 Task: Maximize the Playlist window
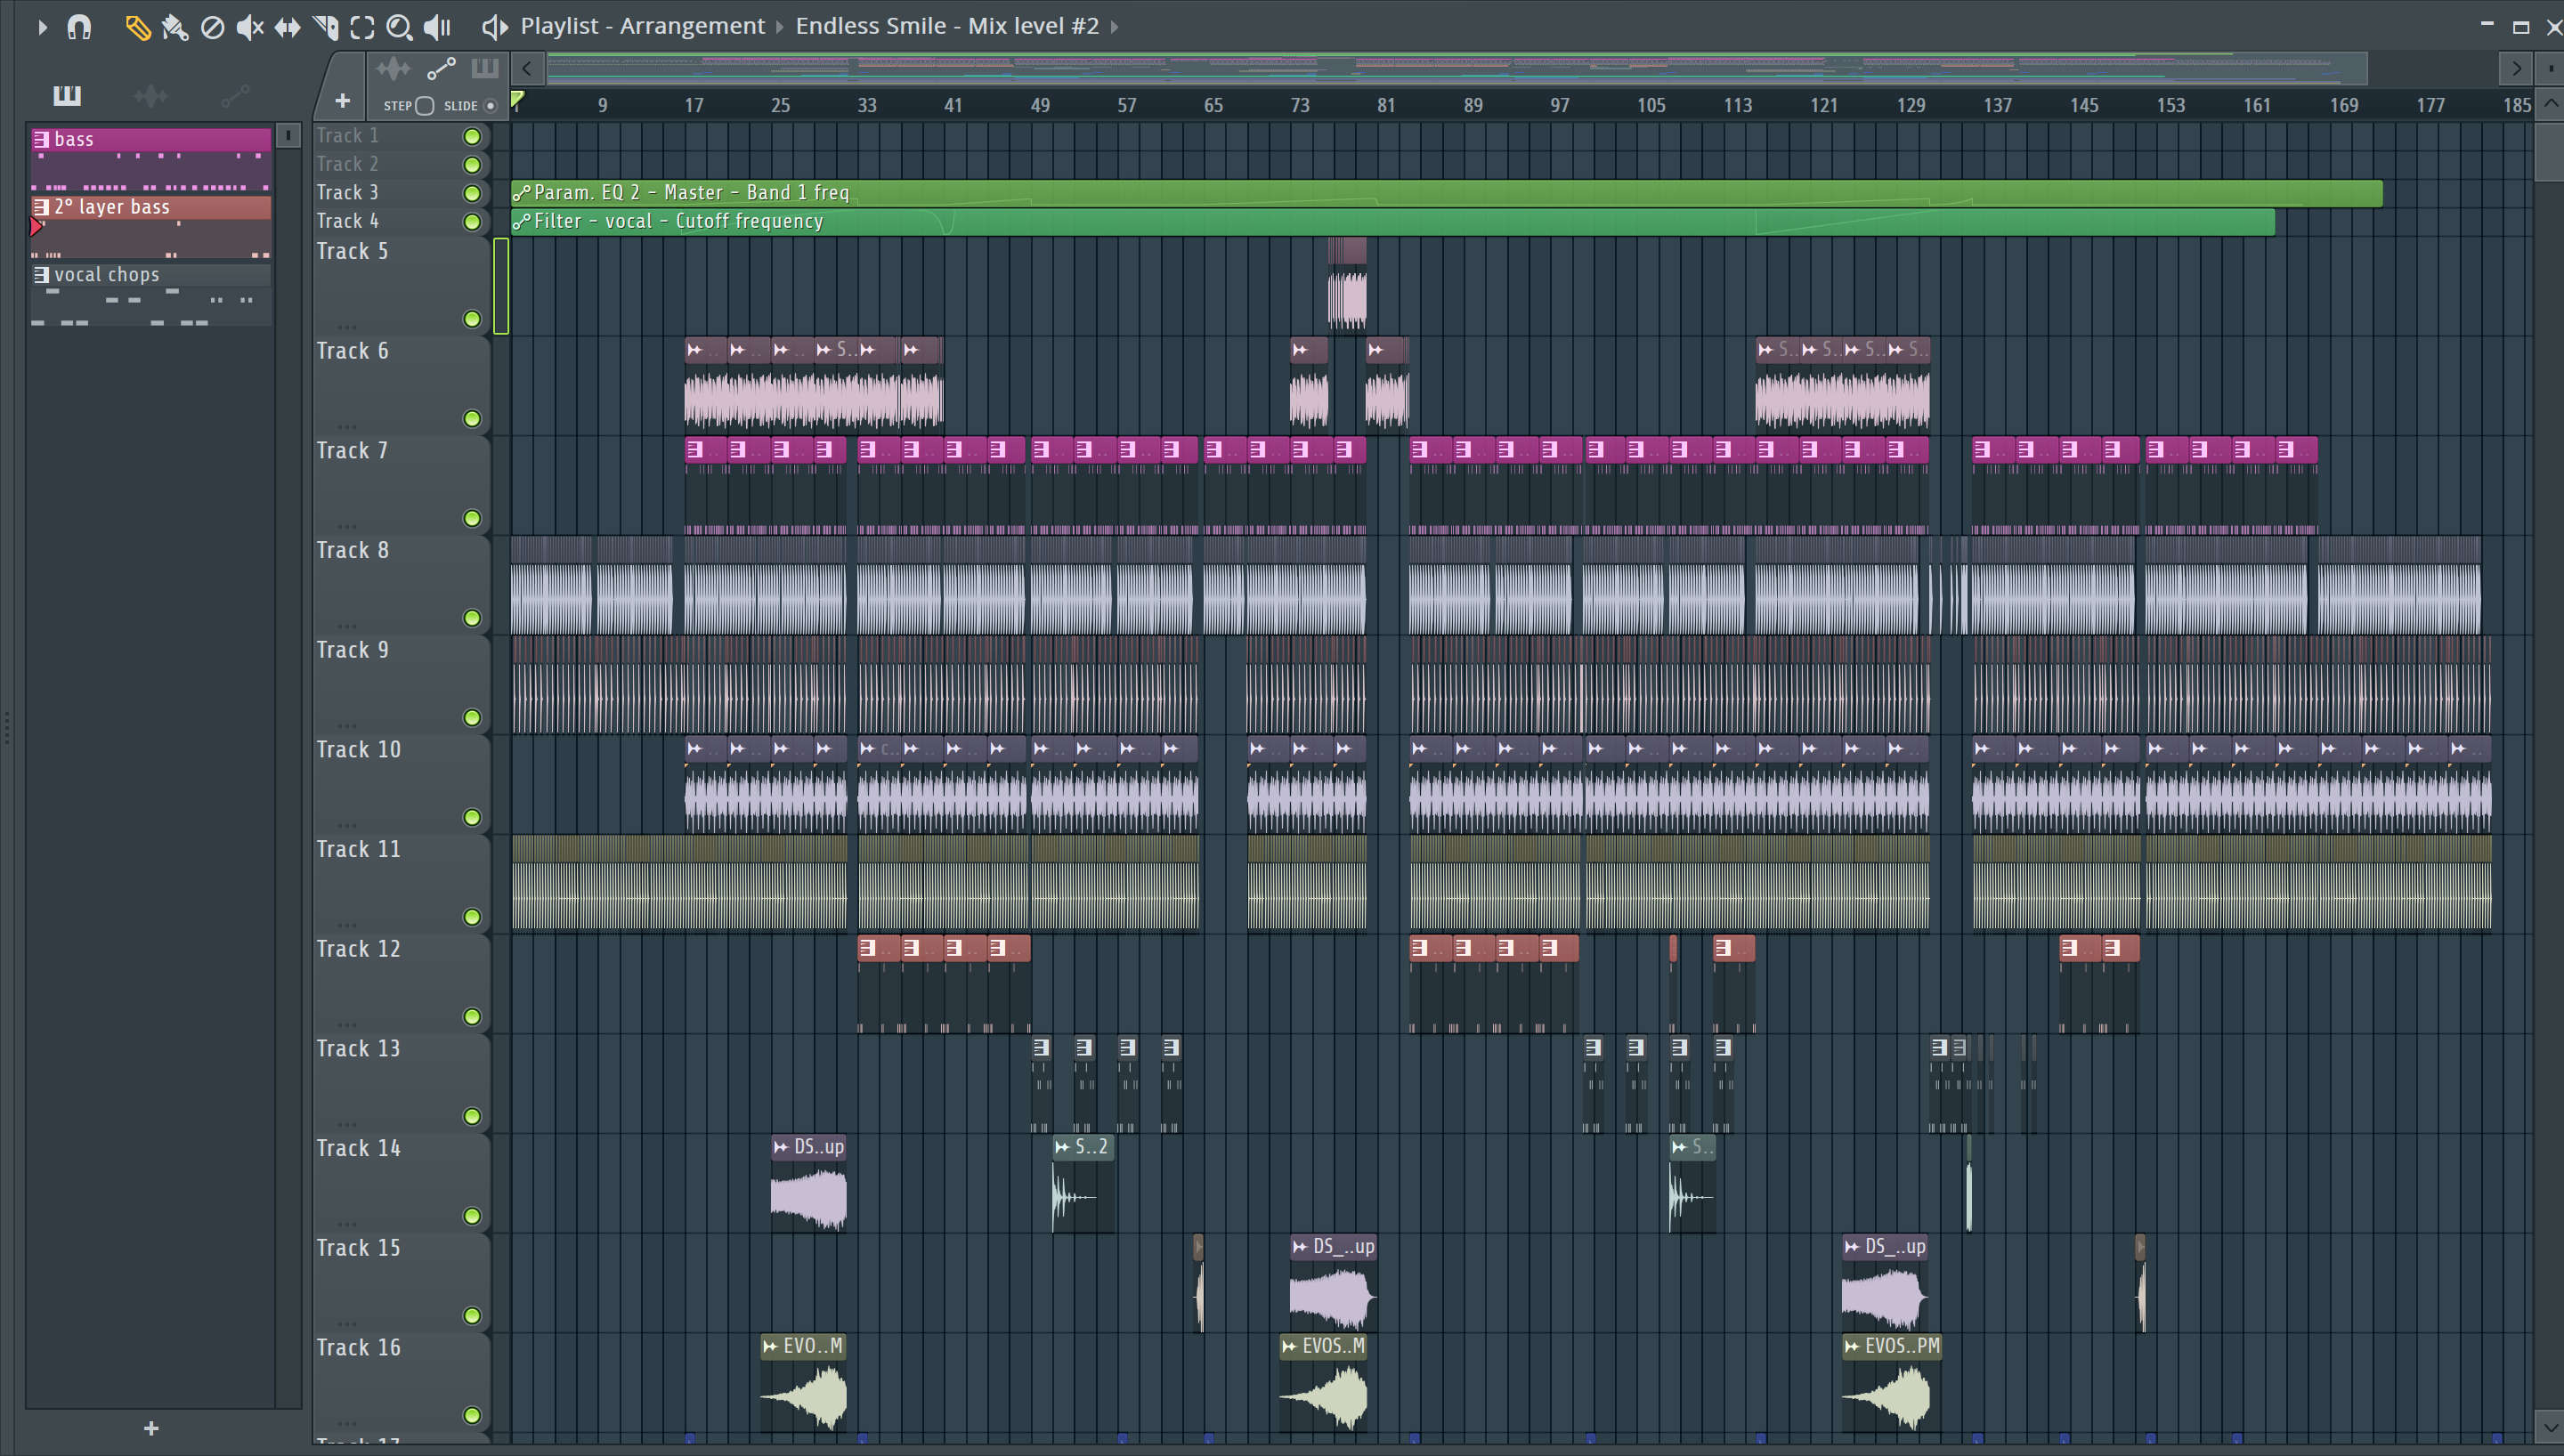2521,27
